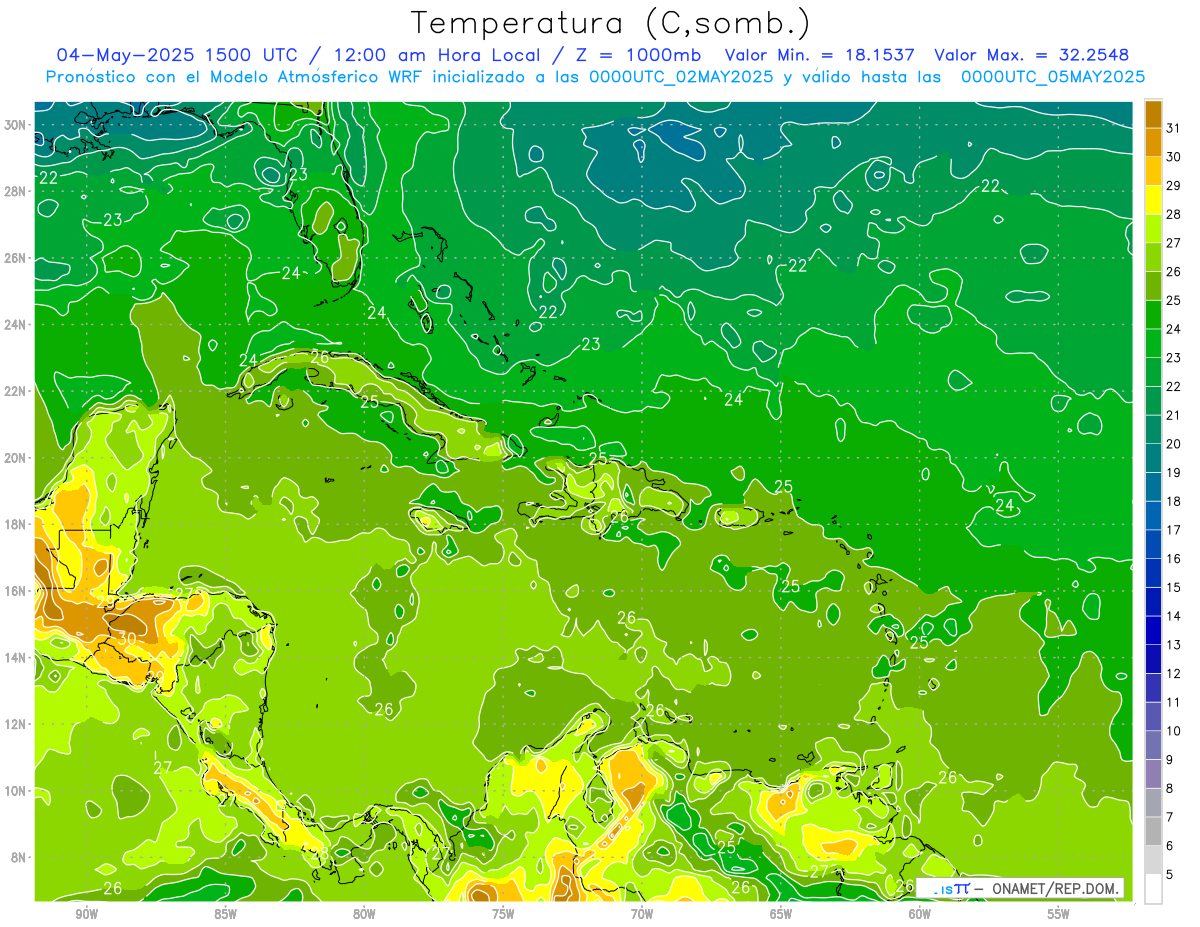The width and height of the screenshot is (1200, 927).
Task: Click the 65W longitude axis label
Action: (x=781, y=914)
